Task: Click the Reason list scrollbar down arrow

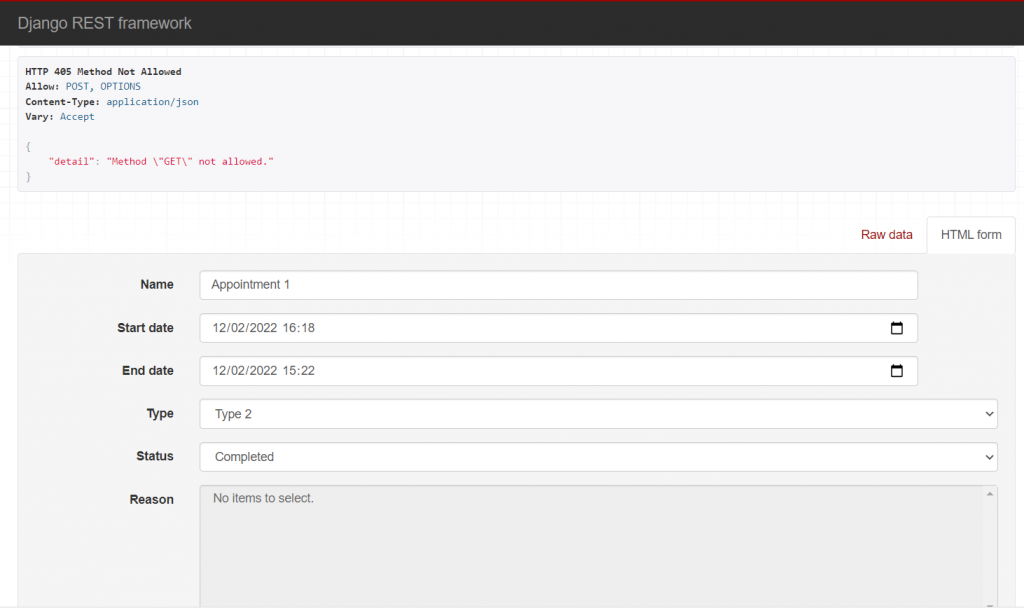Action: click(990, 603)
